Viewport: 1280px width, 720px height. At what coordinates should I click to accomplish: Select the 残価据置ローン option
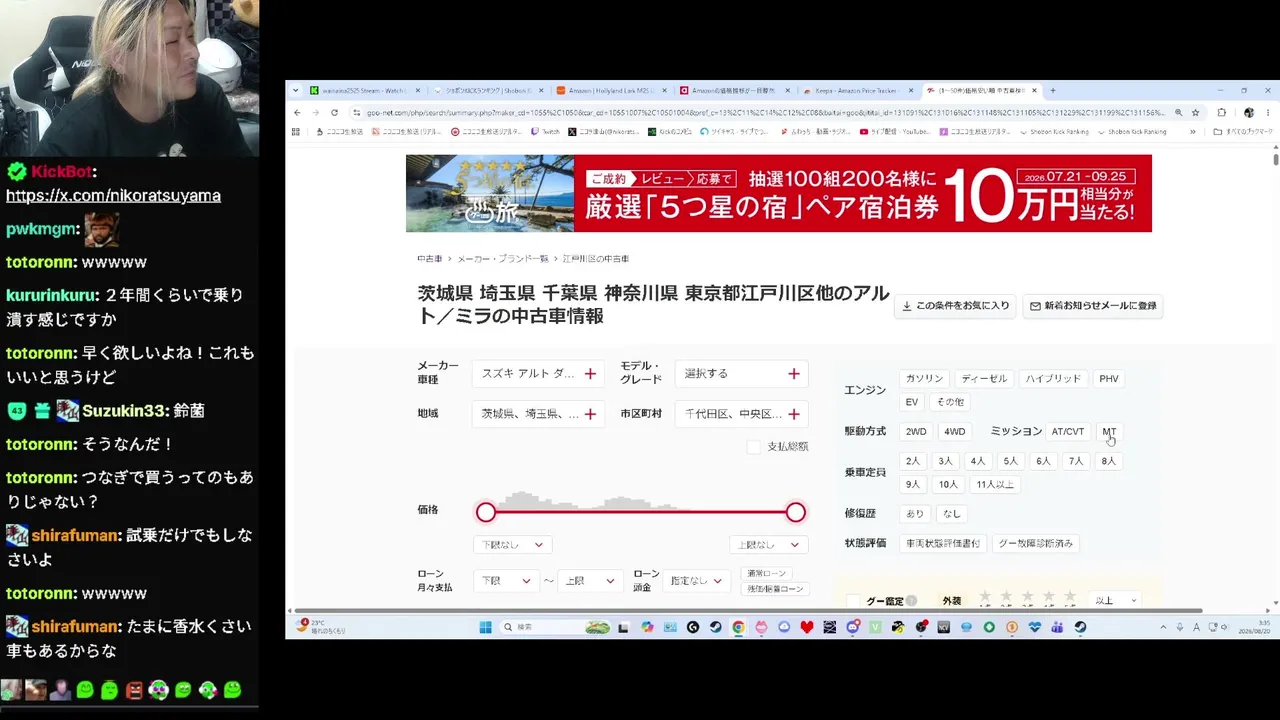click(x=776, y=589)
